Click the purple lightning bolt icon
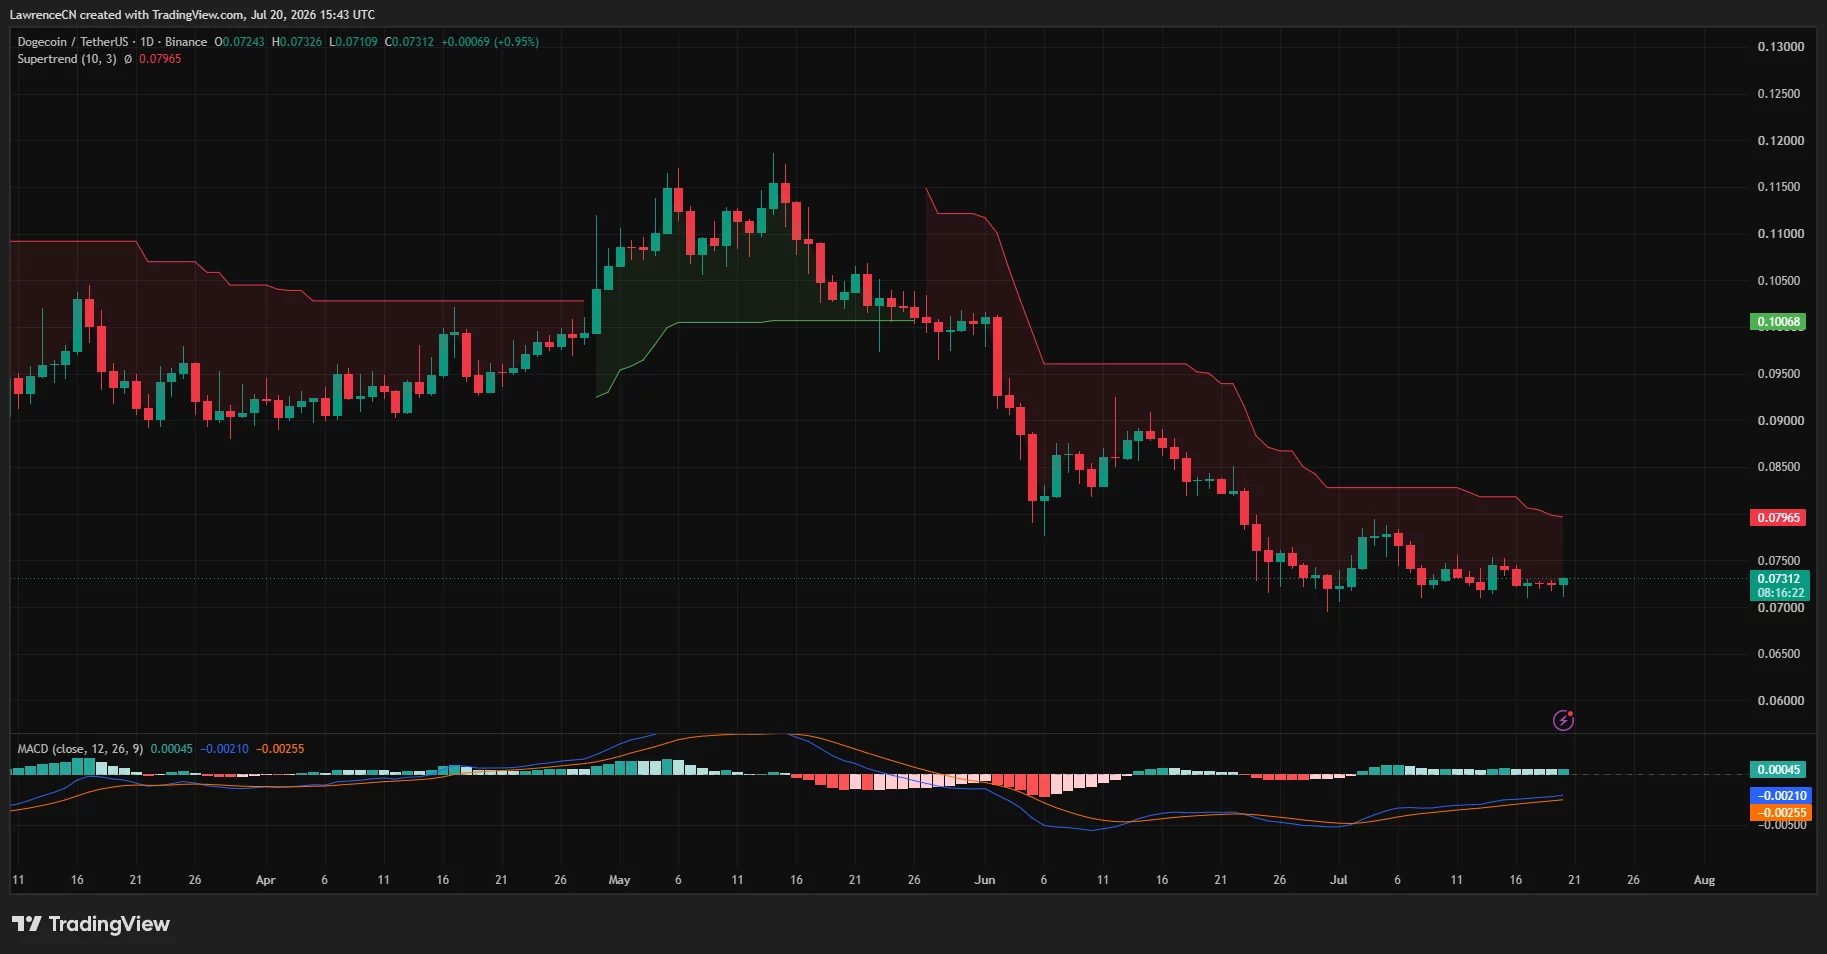Image resolution: width=1827 pixels, height=954 pixels. point(1563,720)
